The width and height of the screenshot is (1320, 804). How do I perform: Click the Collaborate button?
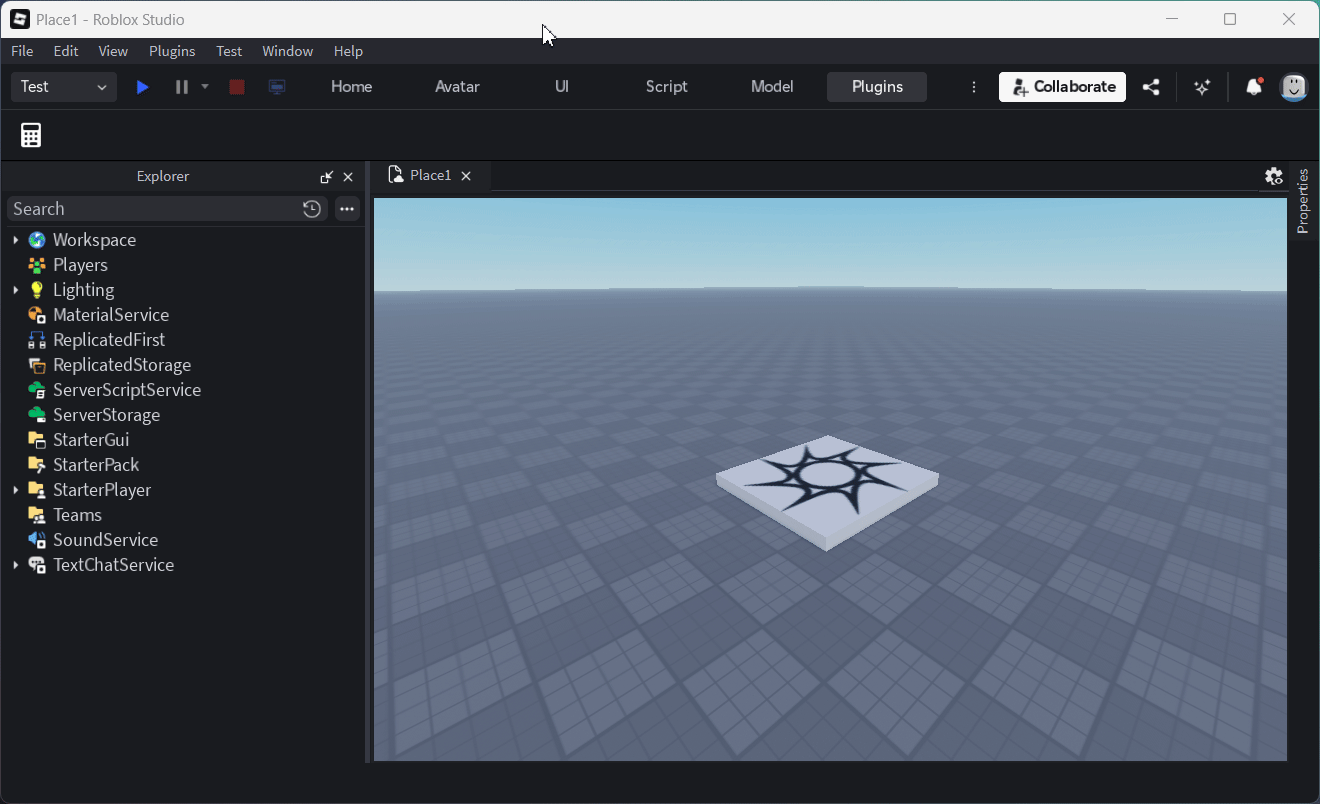pyautogui.click(x=1062, y=87)
